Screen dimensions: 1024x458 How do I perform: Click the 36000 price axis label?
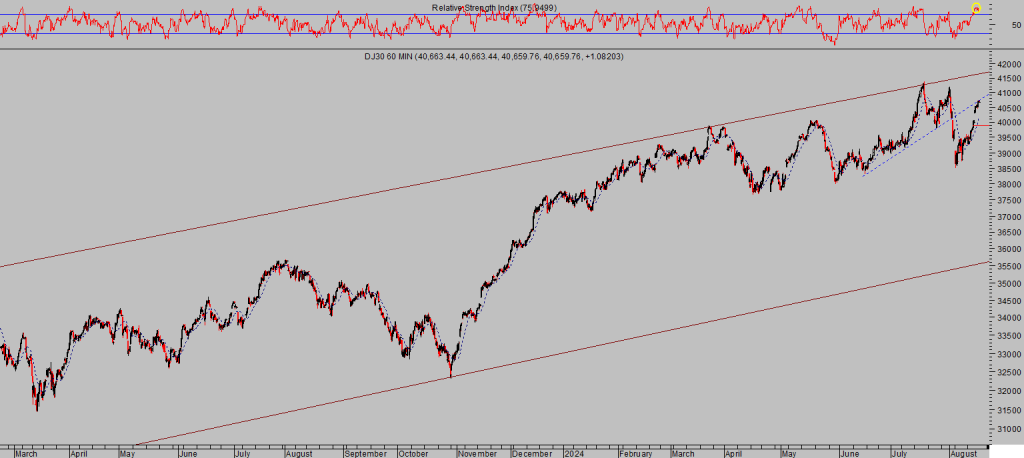[1008, 249]
